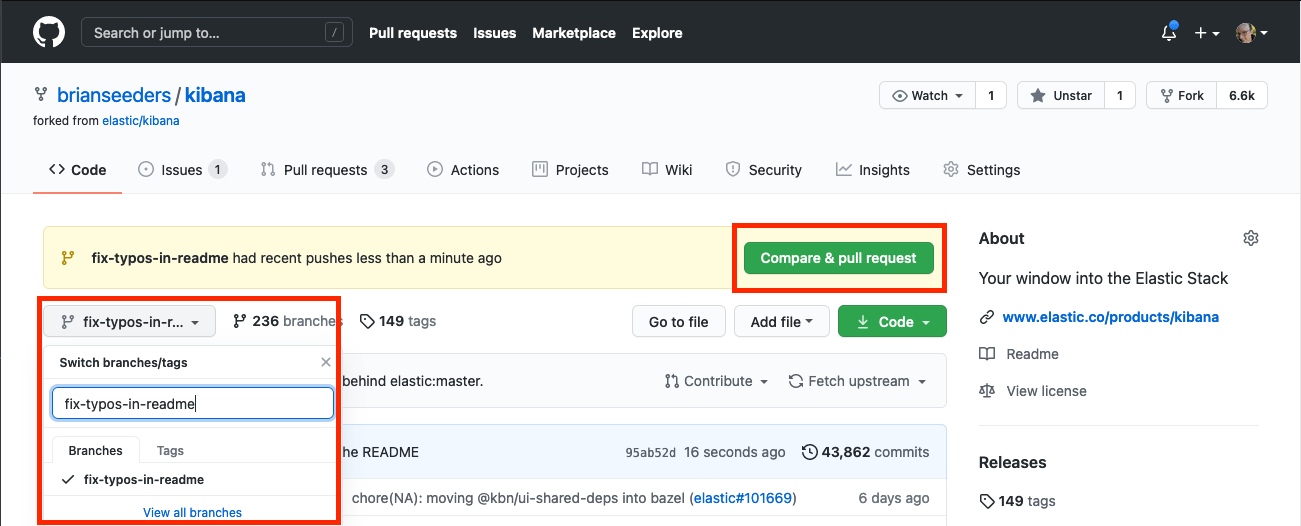Image resolution: width=1301 pixels, height=526 pixels.
Task: Select the Tags tab in popup
Action: pyautogui.click(x=170, y=450)
